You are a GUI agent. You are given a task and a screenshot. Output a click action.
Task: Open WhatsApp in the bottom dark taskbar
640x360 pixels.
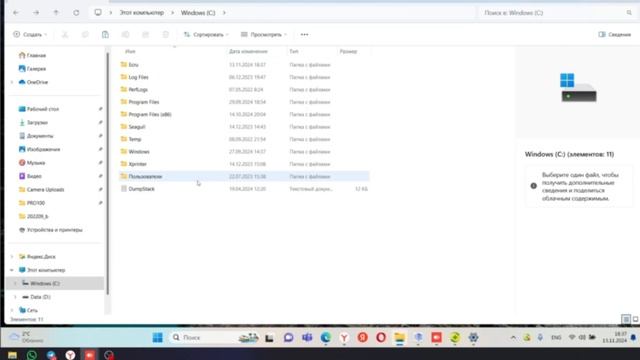[31, 355]
